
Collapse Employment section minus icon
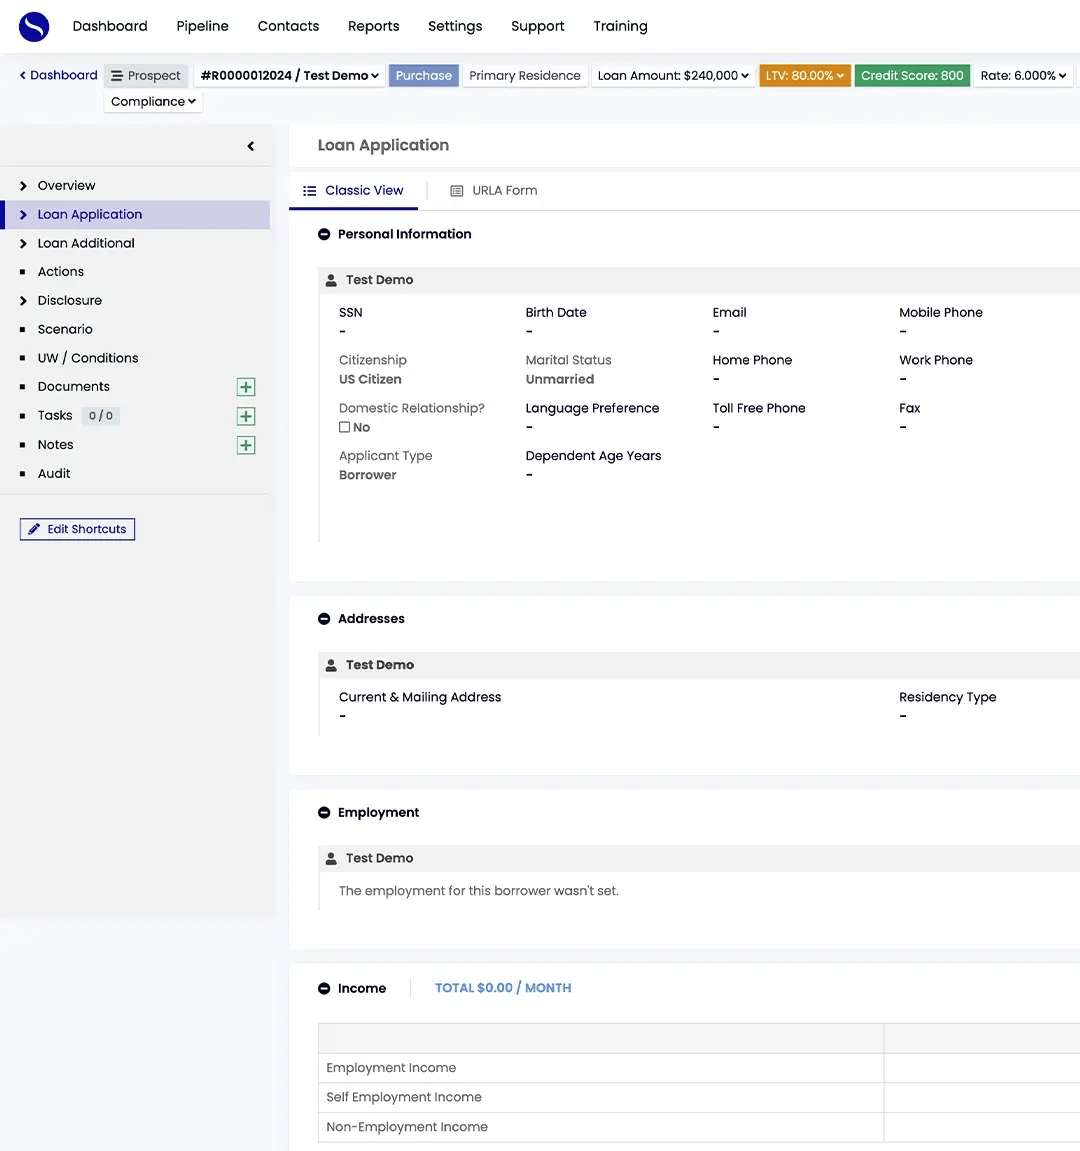pos(324,813)
